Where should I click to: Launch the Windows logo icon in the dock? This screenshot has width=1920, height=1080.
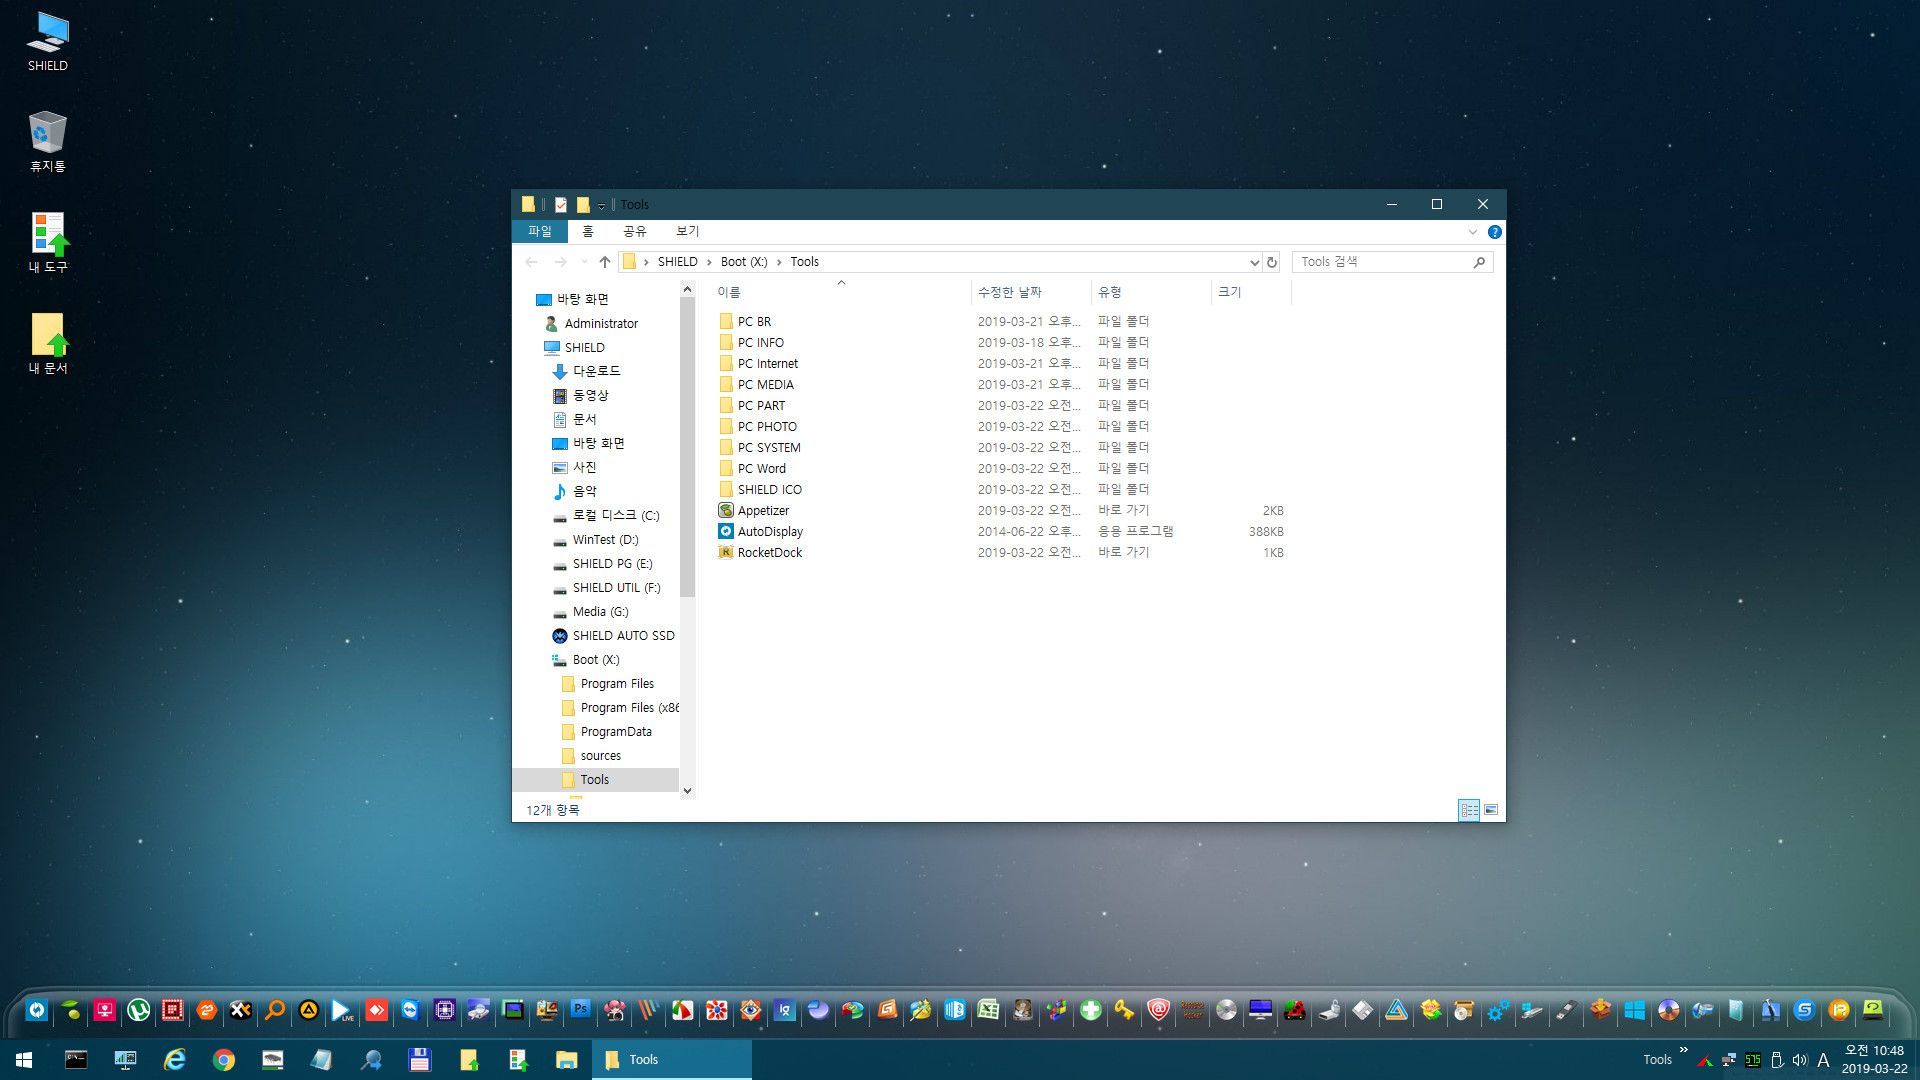click(1635, 1010)
